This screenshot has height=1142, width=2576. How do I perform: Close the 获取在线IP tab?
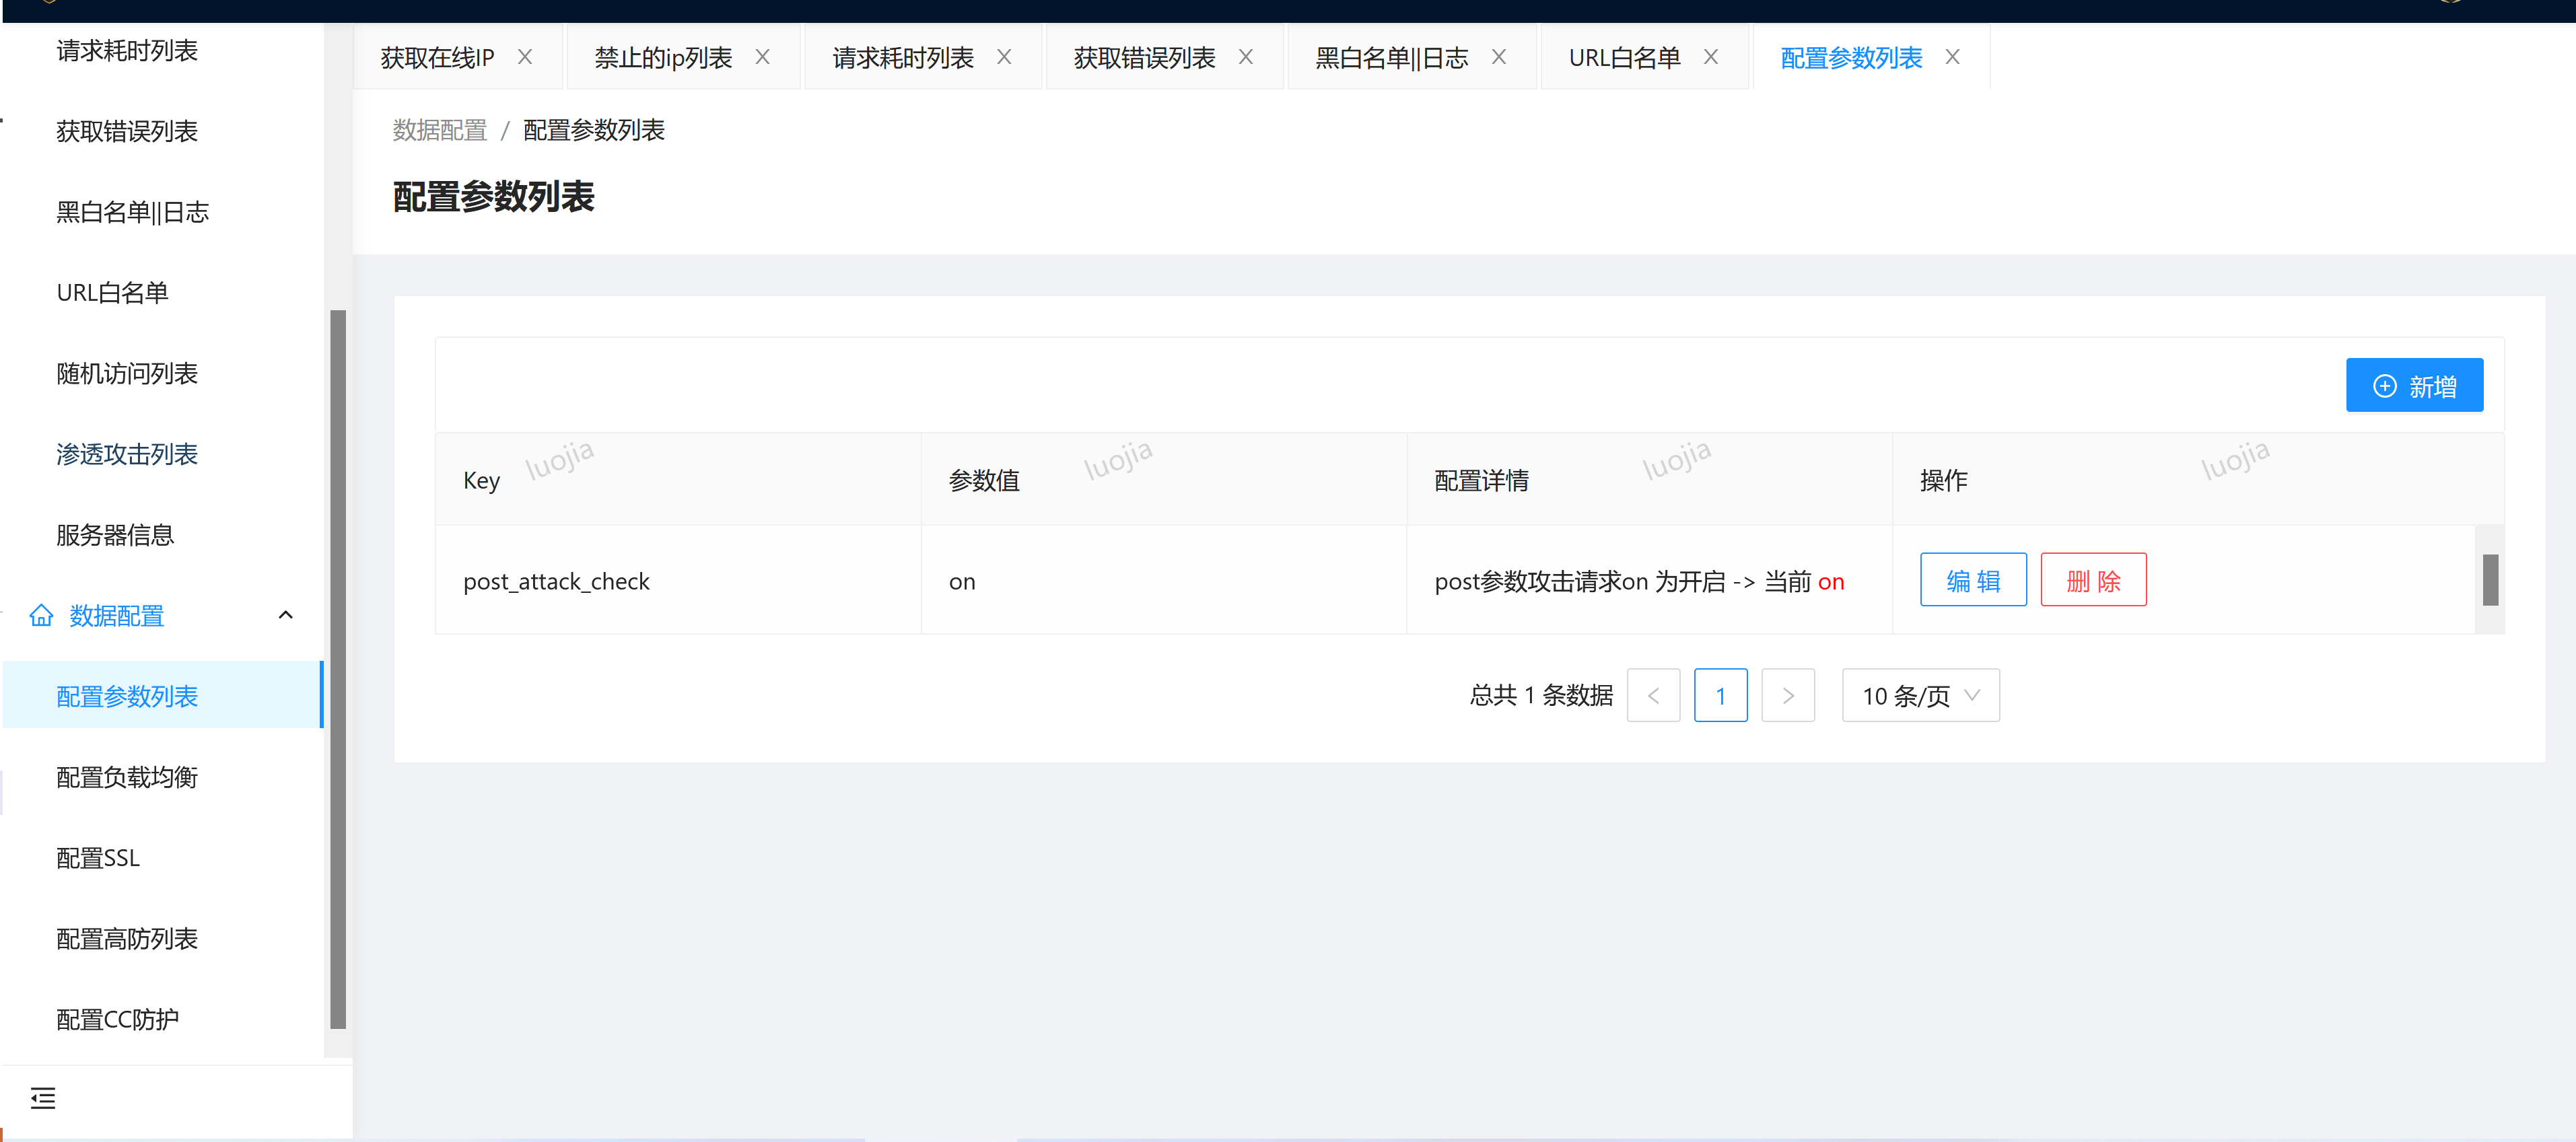click(x=524, y=57)
